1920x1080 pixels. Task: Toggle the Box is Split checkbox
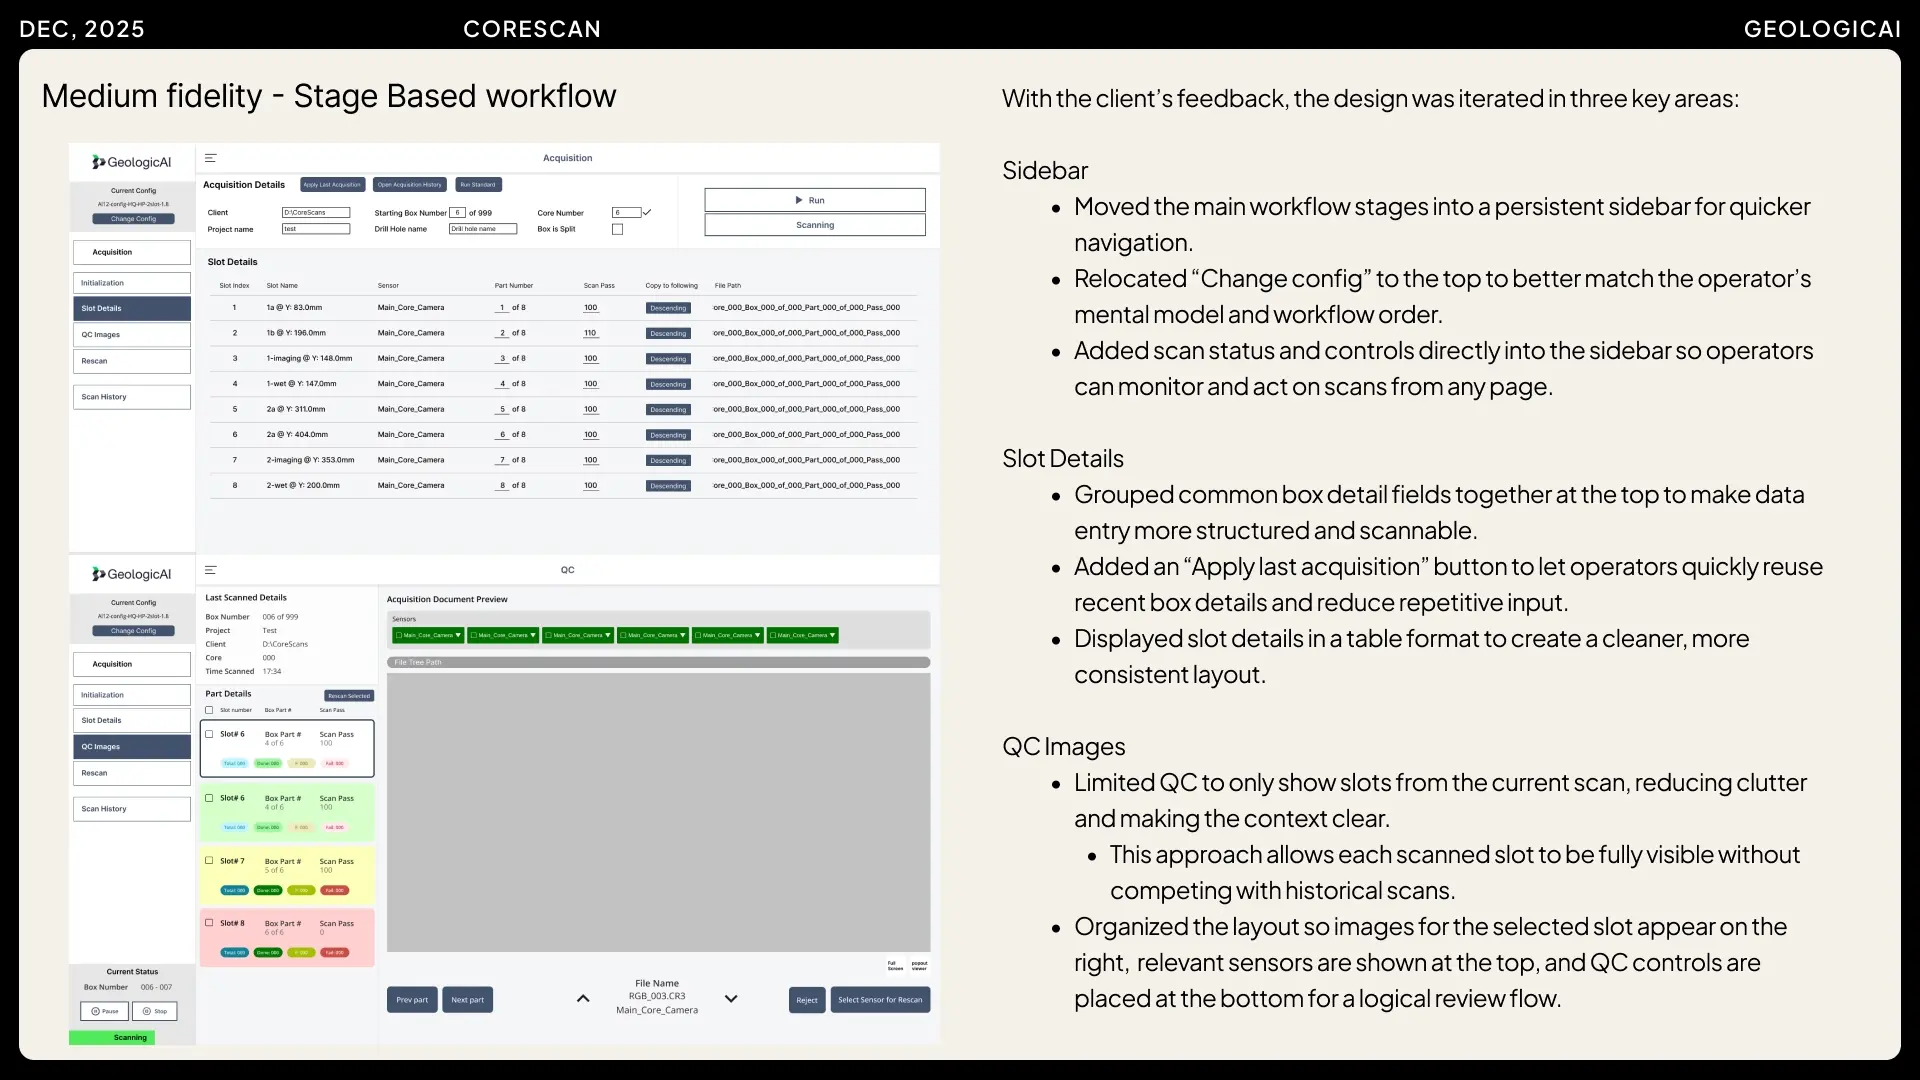pos(617,229)
